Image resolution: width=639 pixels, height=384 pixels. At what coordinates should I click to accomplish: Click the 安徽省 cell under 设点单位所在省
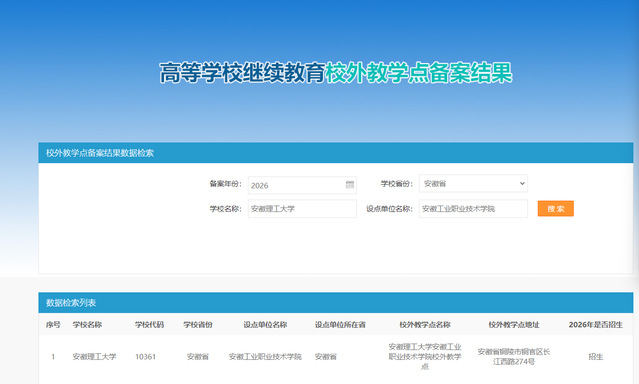(326, 357)
